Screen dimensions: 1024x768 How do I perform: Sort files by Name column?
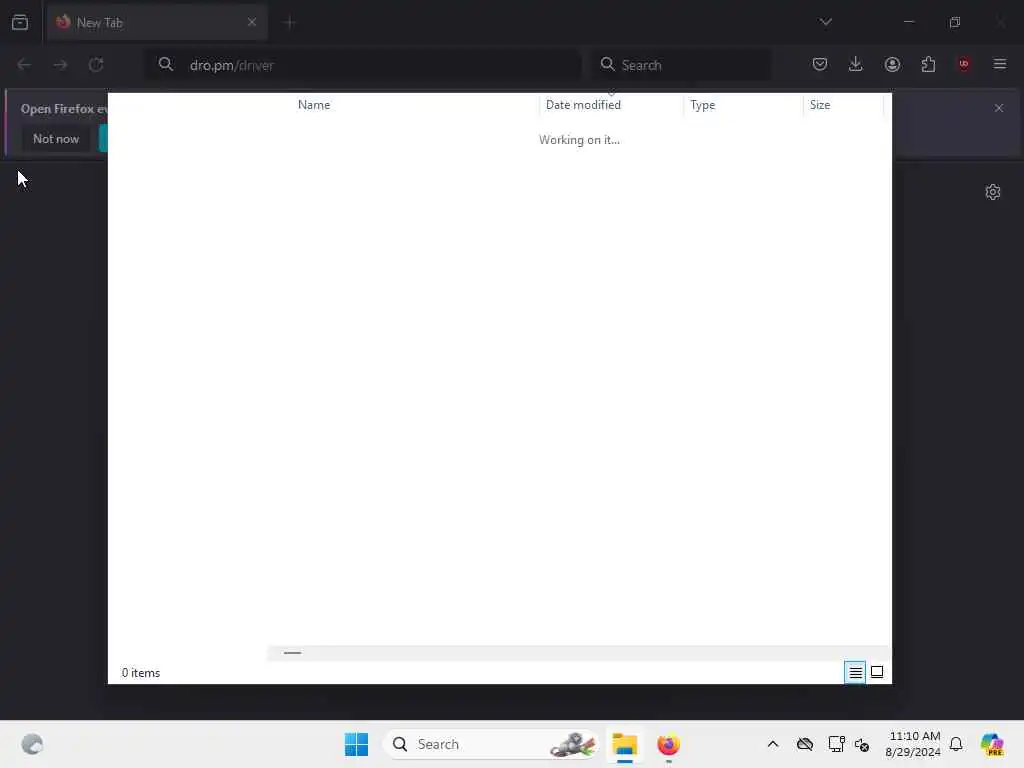313,105
